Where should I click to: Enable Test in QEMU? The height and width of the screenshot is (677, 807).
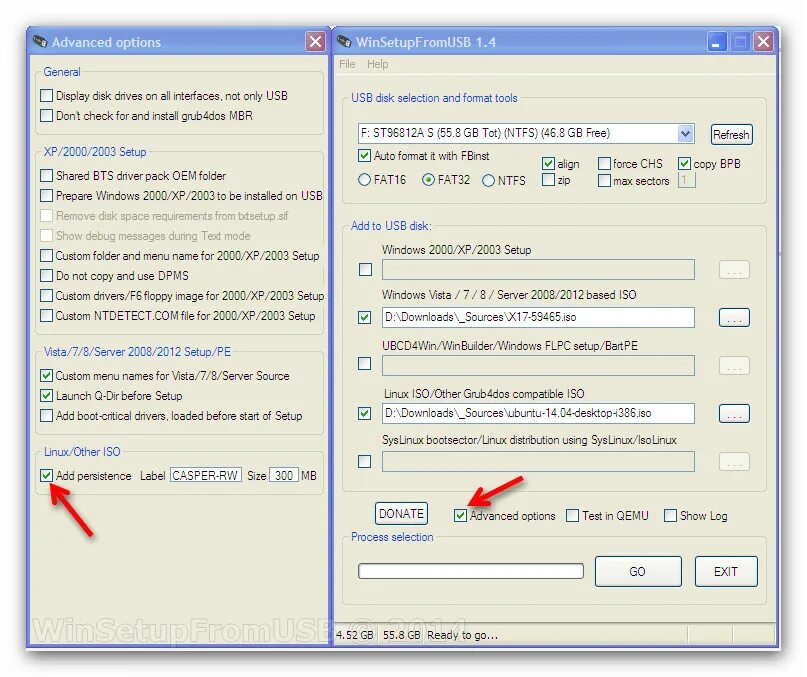point(572,515)
